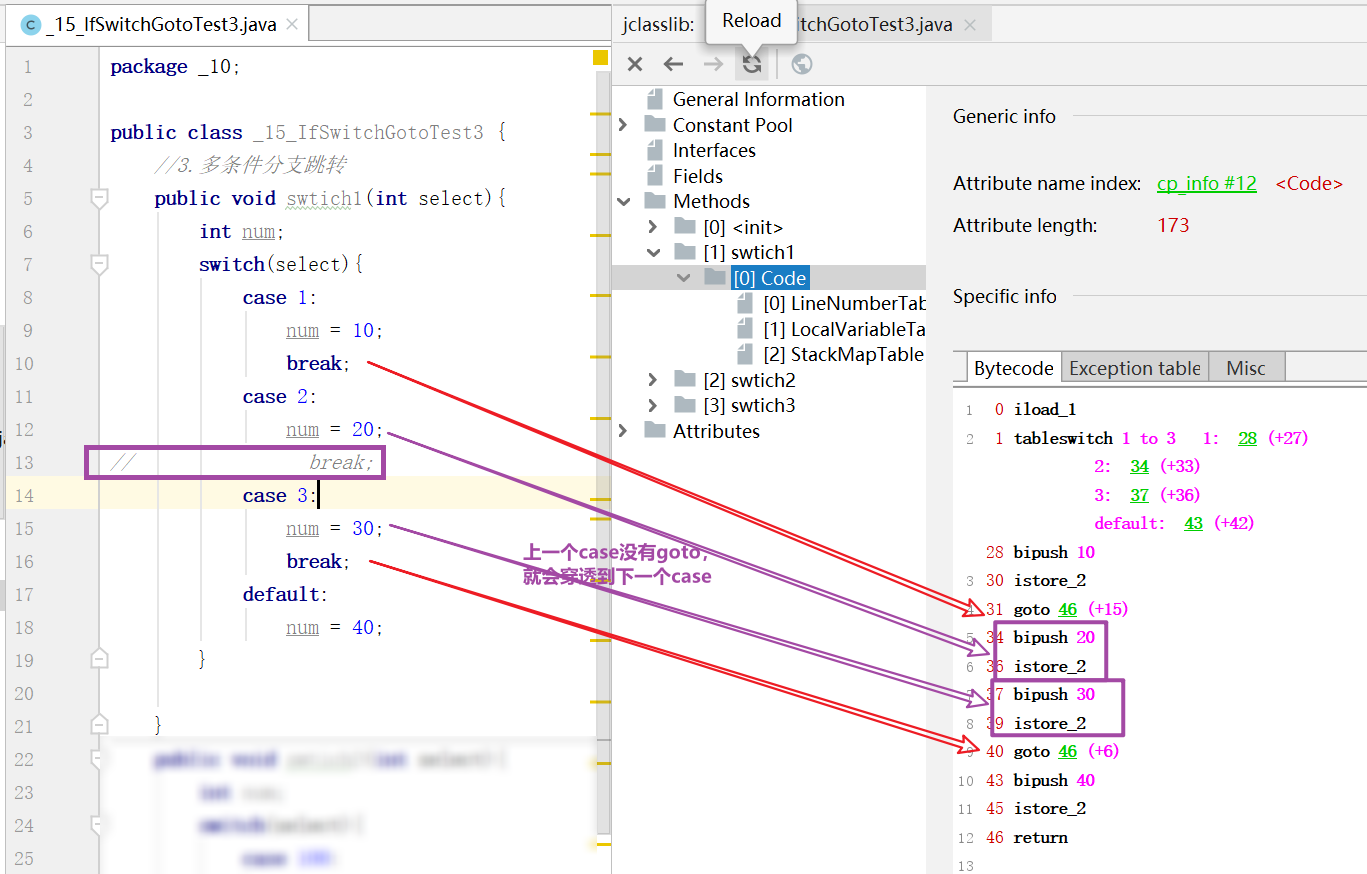Click 'num = 10;' on line 9
This screenshot has height=874, width=1367.
(334, 330)
